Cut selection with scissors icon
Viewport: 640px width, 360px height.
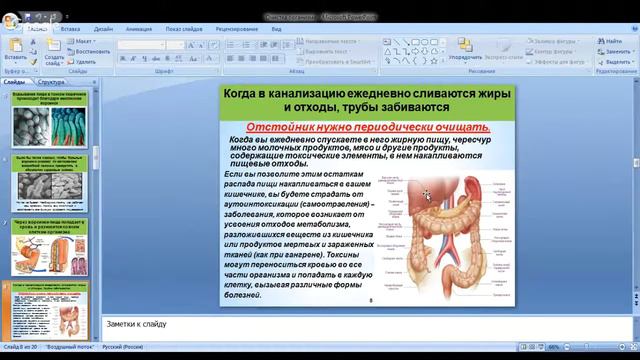coord(33,42)
